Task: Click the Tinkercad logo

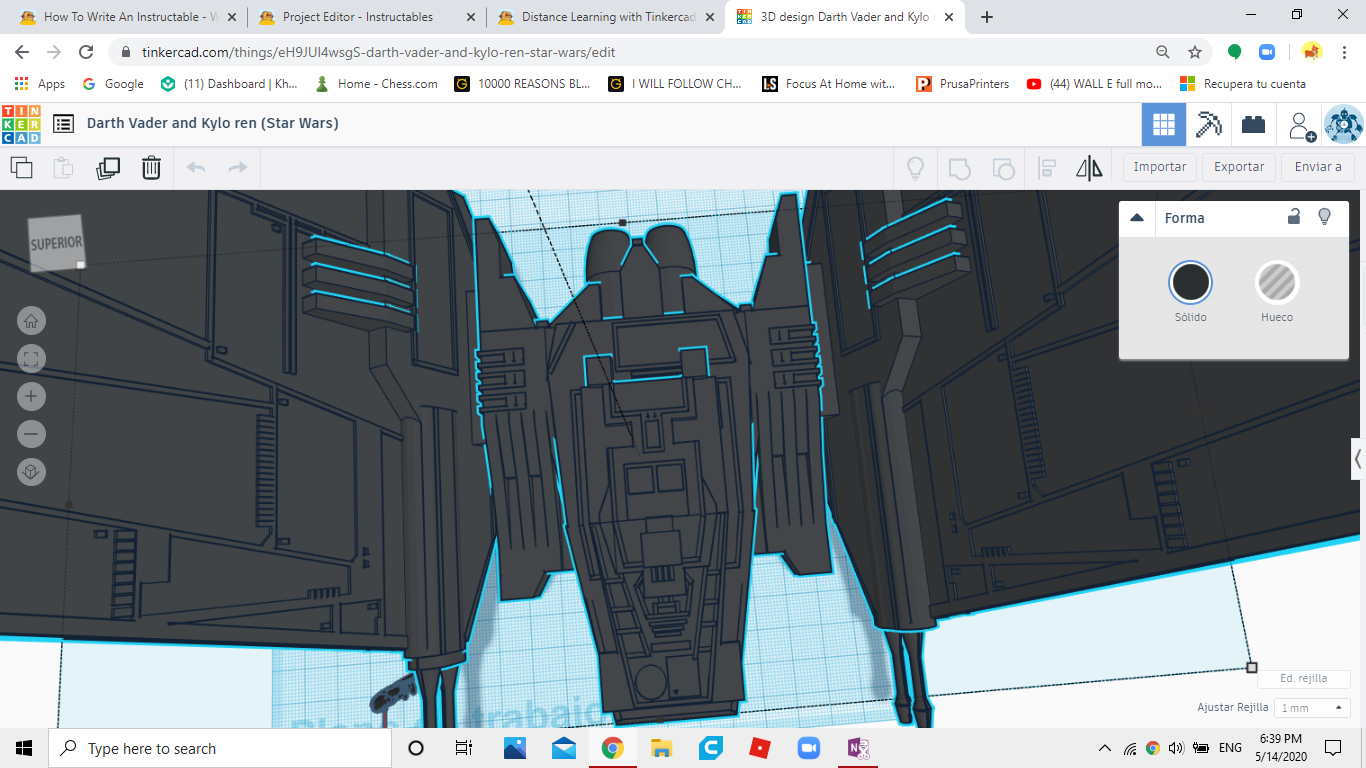Action: click(21, 124)
